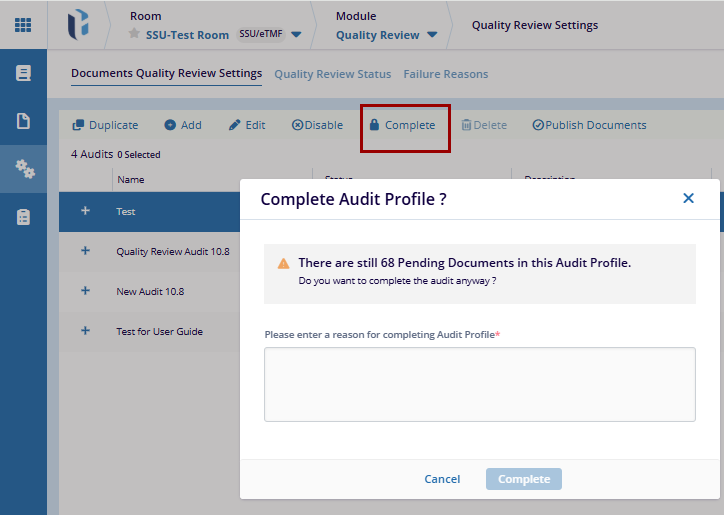Screen dimensions: 724x515
Task: Expand the New Audit 10.8 row
Action: coord(85,291)
